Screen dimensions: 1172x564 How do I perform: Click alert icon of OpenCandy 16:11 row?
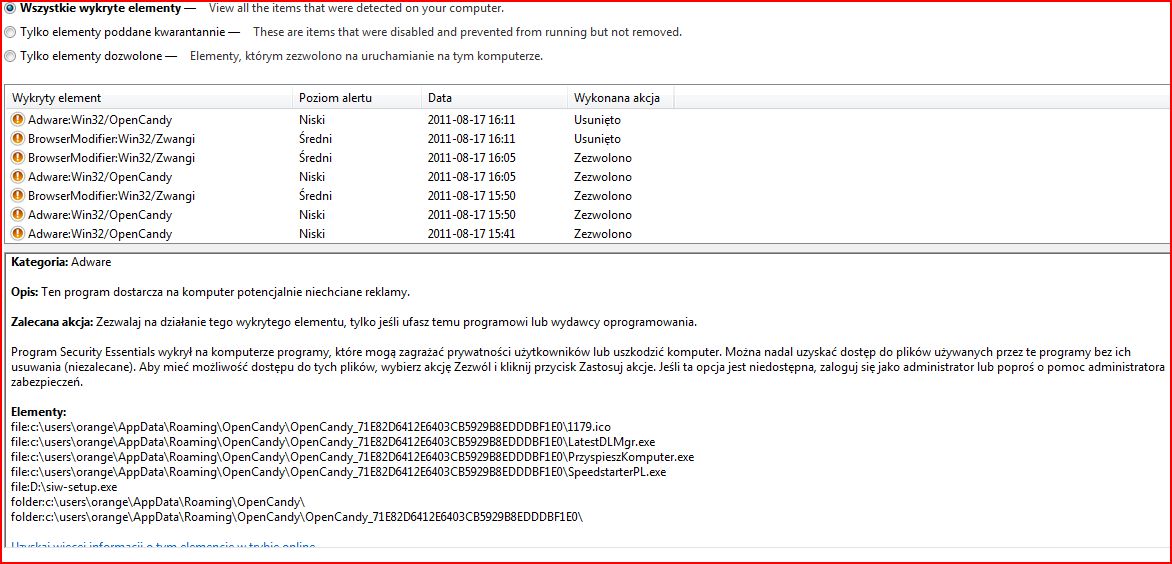(18, 120)
